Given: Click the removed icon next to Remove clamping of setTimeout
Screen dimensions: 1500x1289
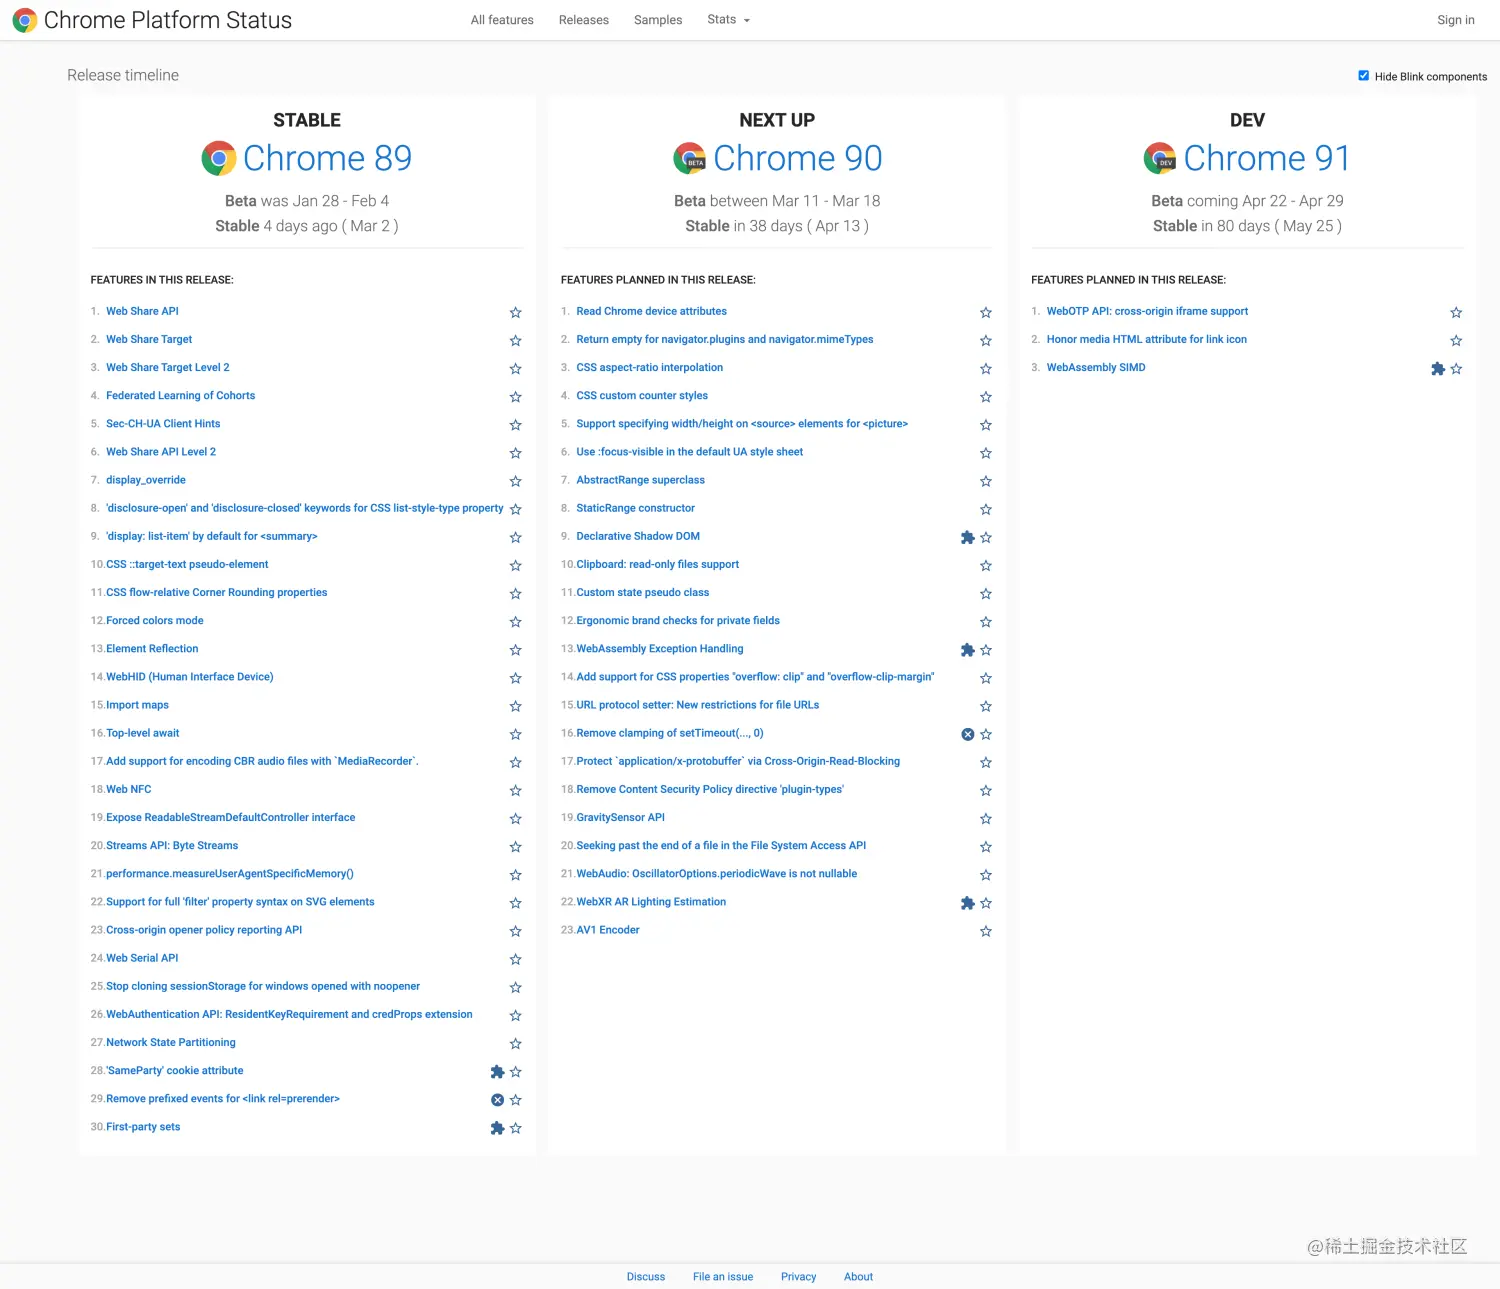Looking at the screenshot, I should point(967,734).
